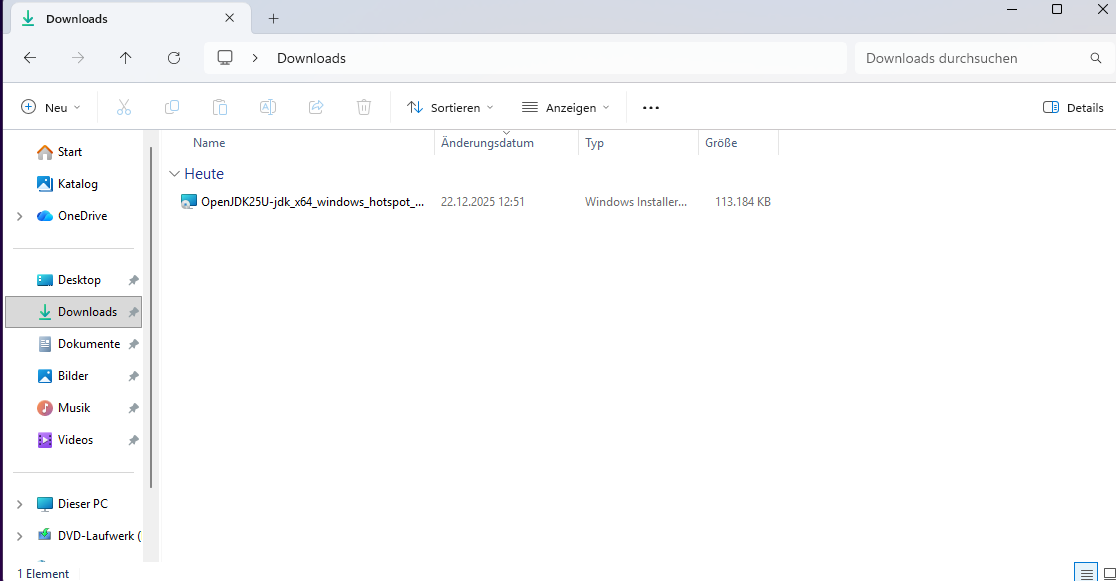This screenshot has width=1116, height=581.
Task: Click the Rename icon in toolbar
Action: pos(268,107)
